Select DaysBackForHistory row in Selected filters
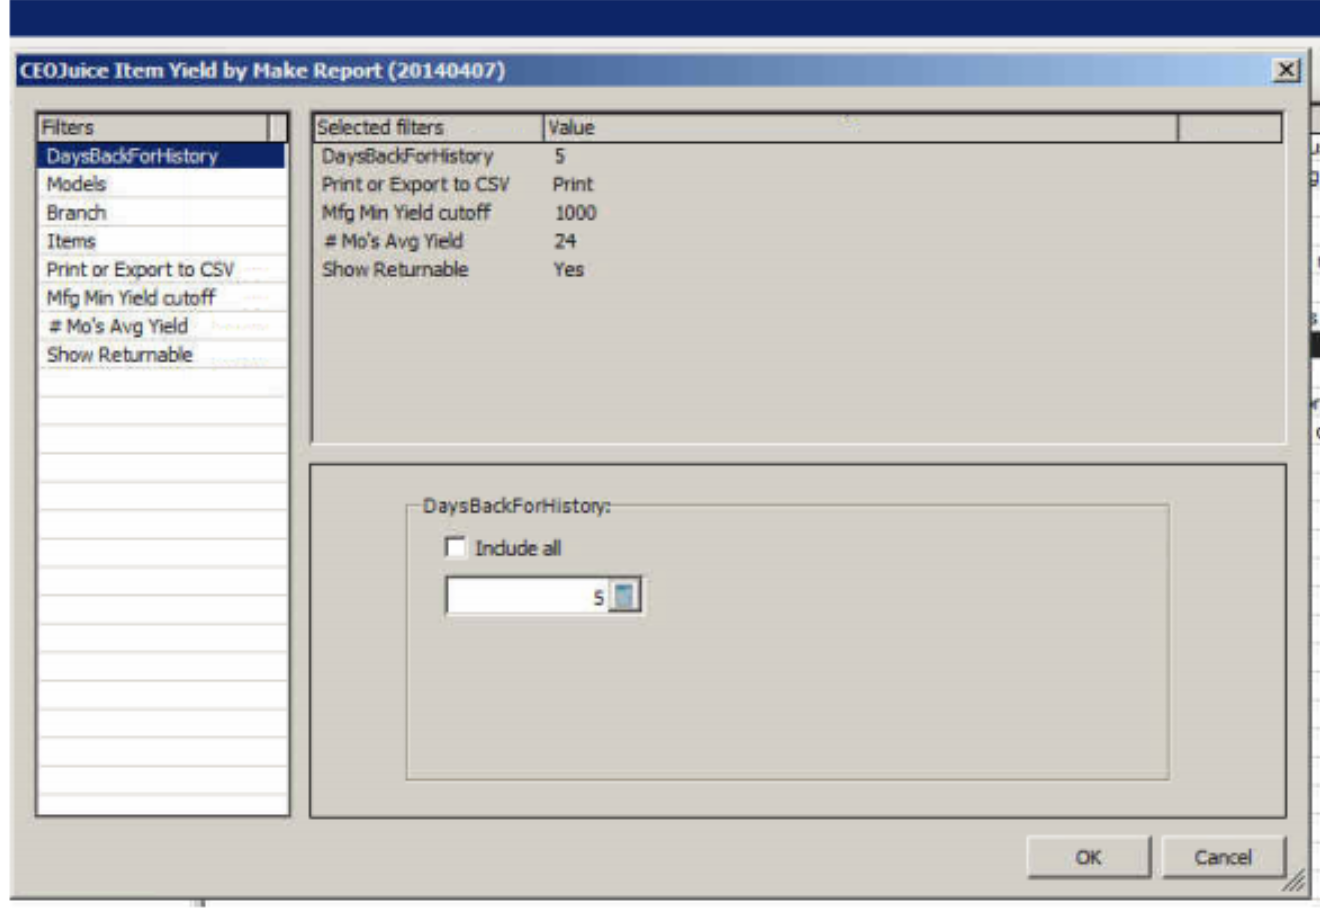The width and height of the screenshot is (1320, 915). click(797, 156)
